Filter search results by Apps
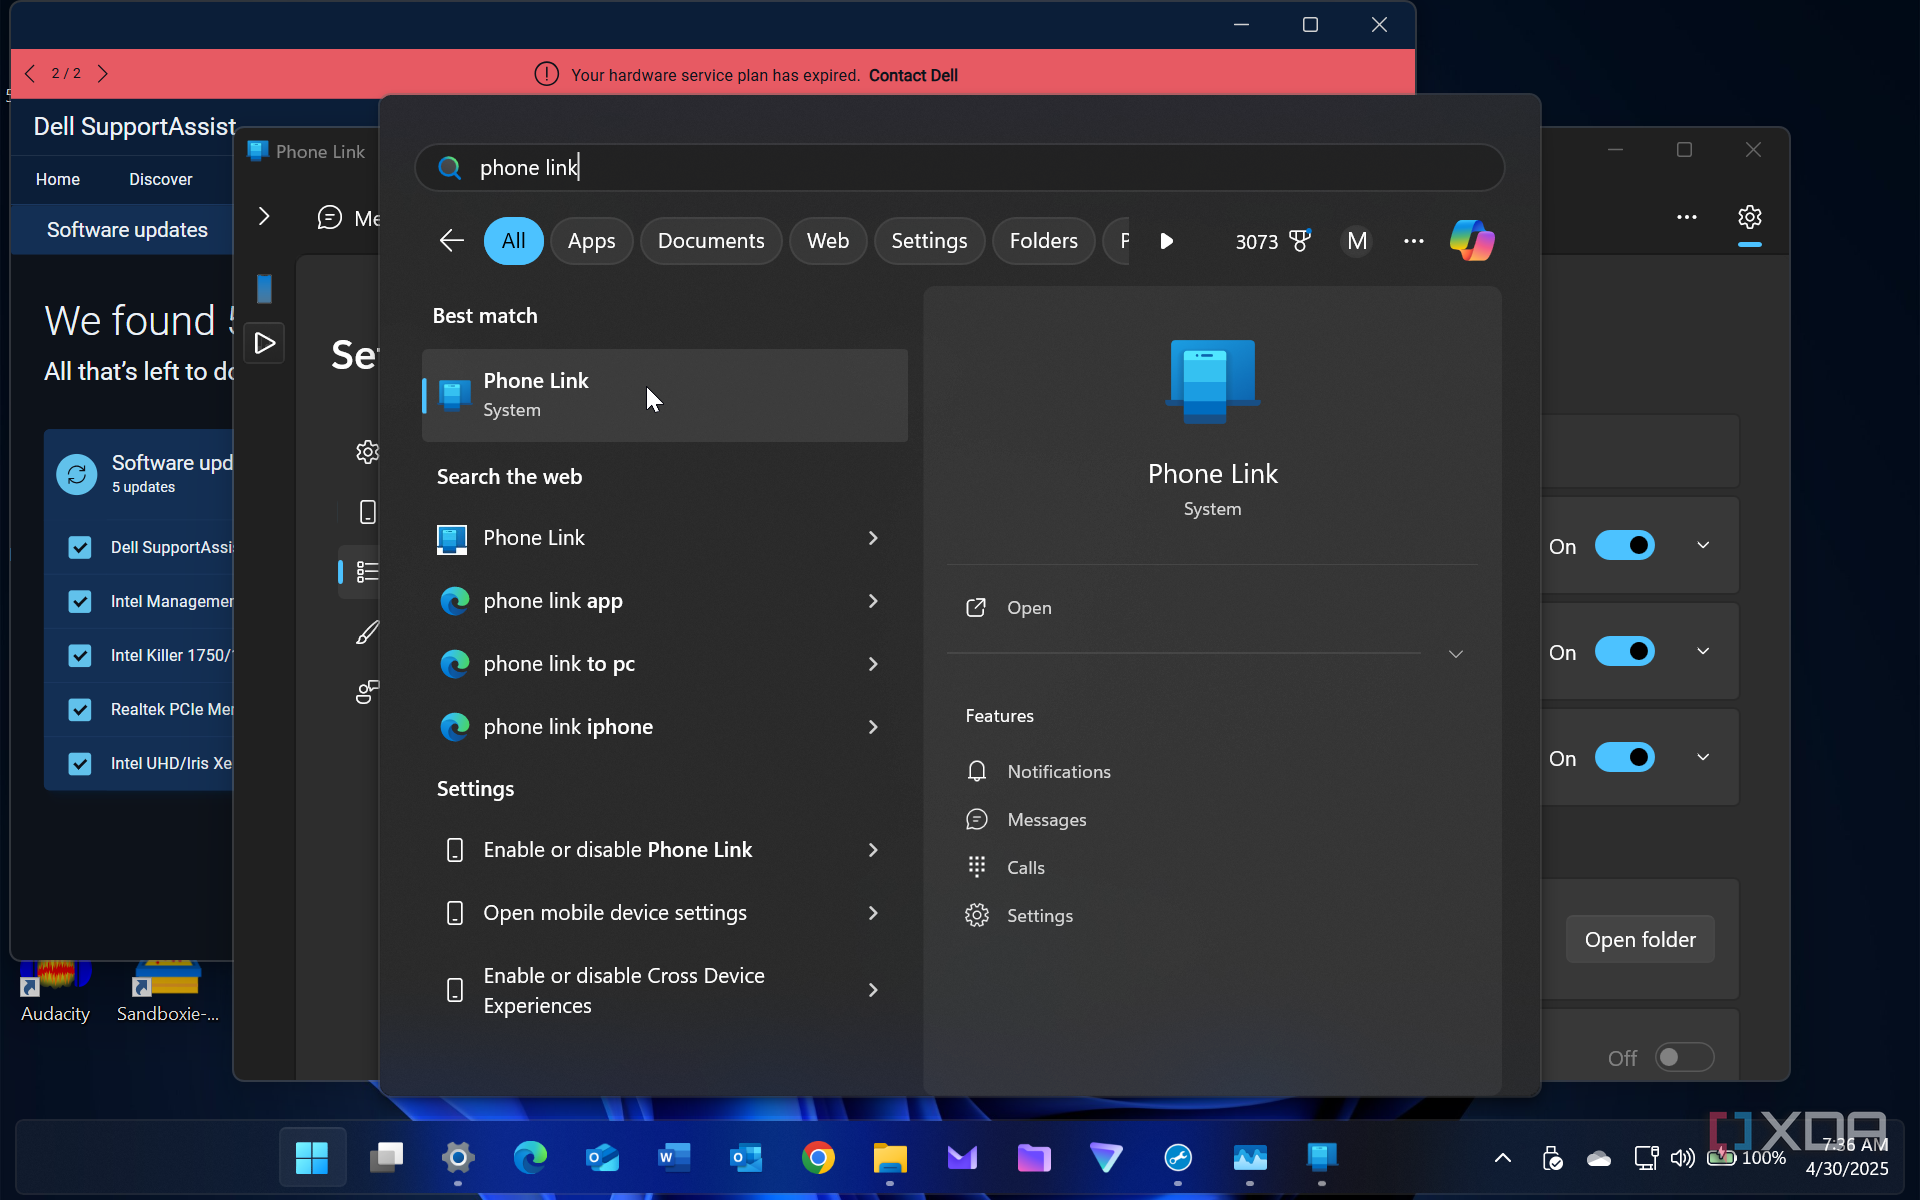 [591, 240]
